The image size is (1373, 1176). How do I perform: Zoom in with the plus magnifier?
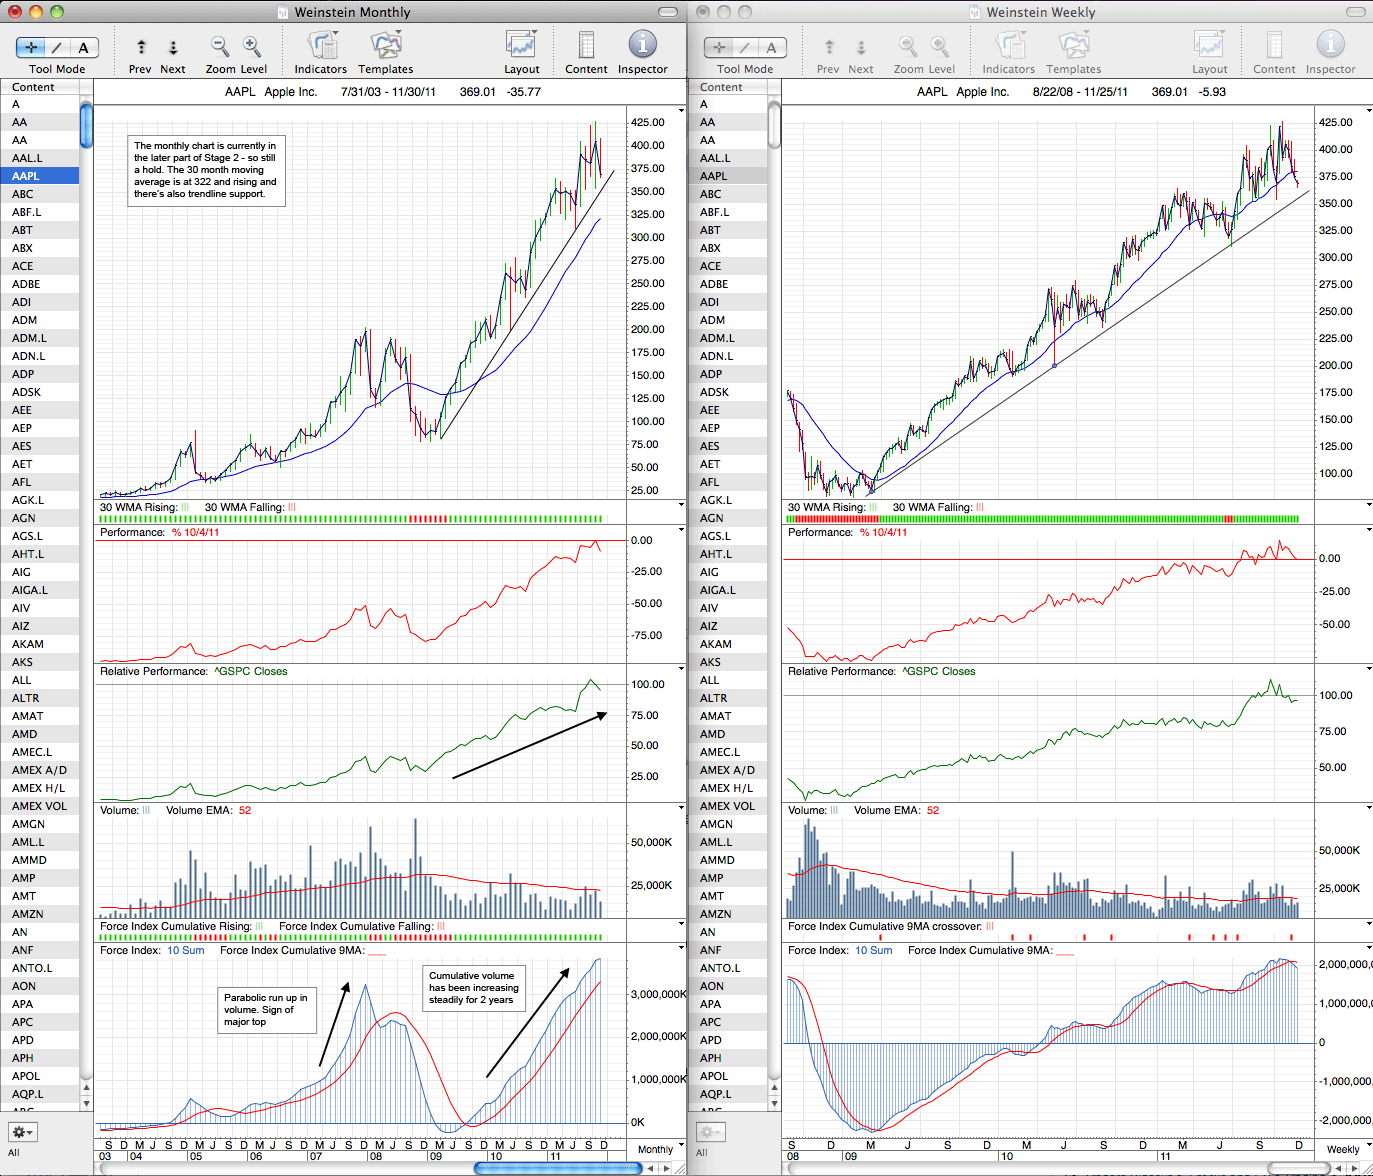[x=252, y=46]
